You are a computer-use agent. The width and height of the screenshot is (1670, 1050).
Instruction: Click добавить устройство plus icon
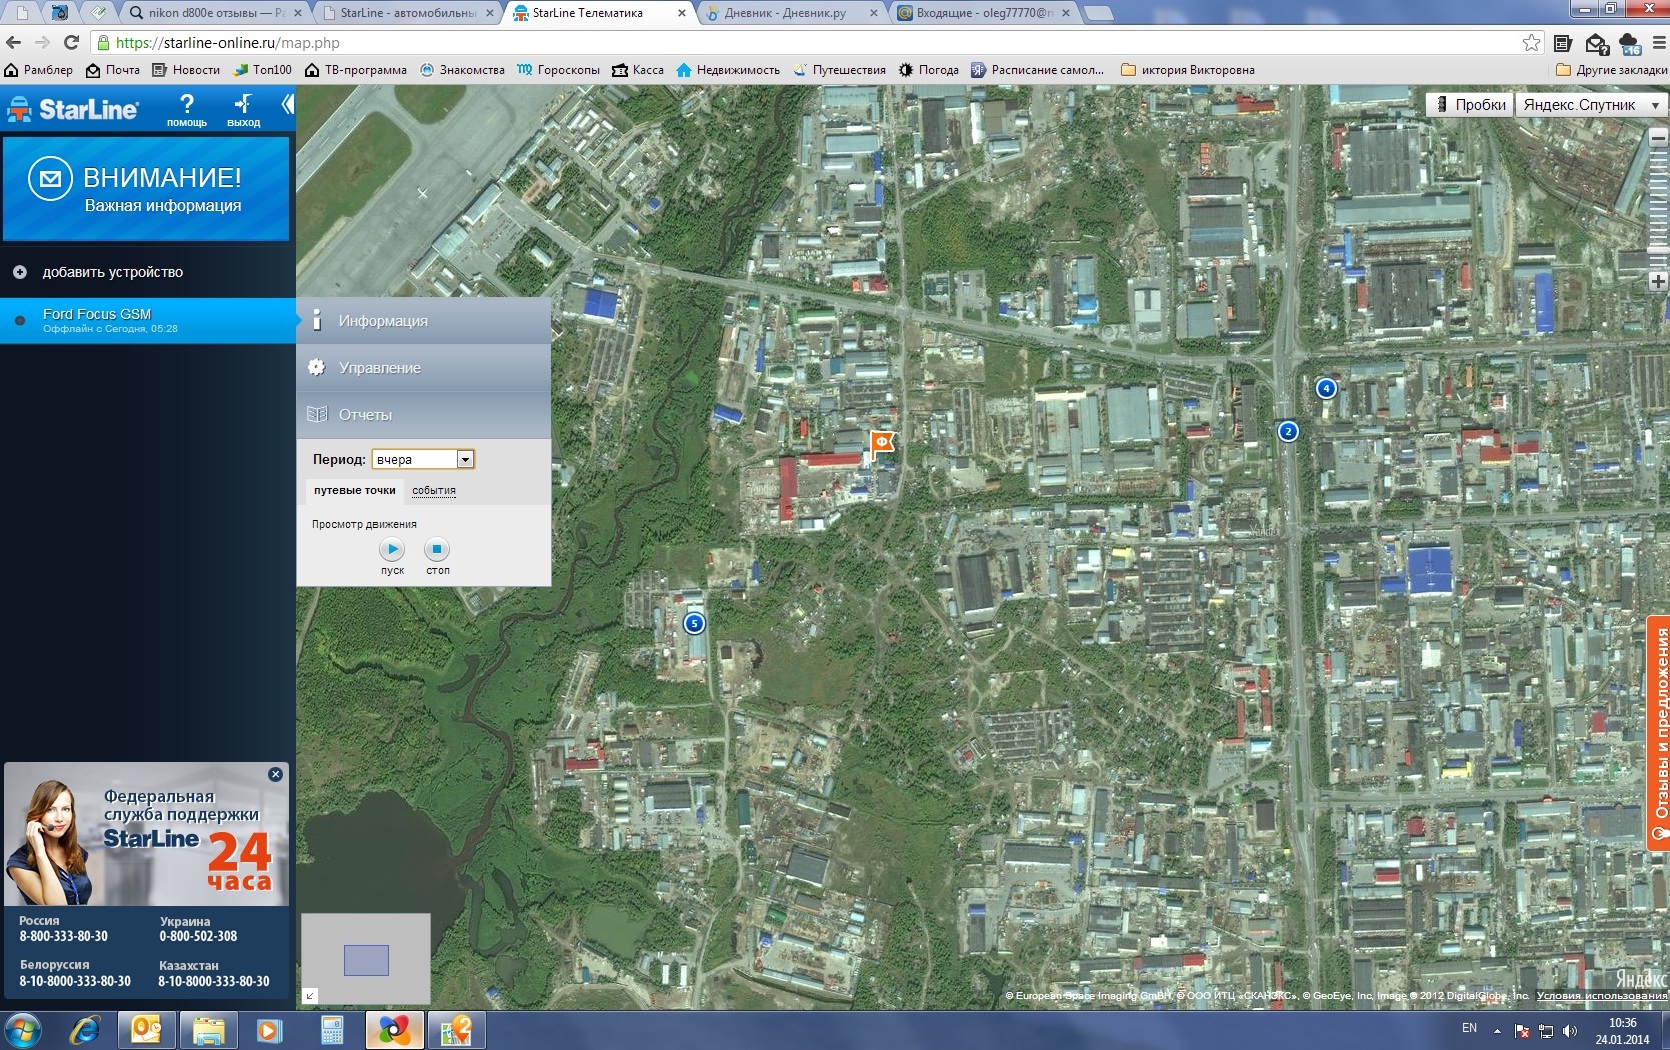20,272
